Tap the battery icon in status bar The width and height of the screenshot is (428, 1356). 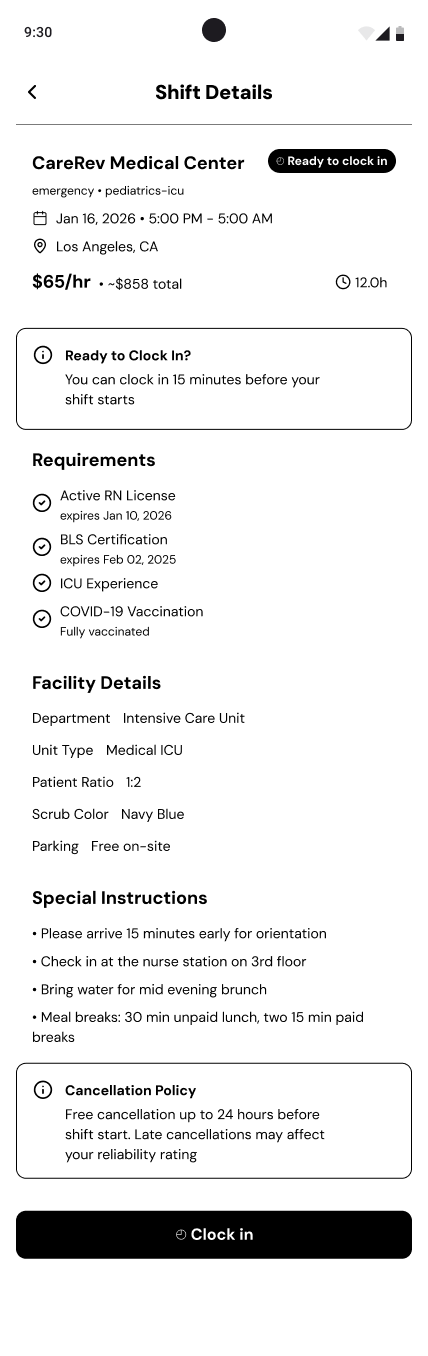[x=400, y=33]
